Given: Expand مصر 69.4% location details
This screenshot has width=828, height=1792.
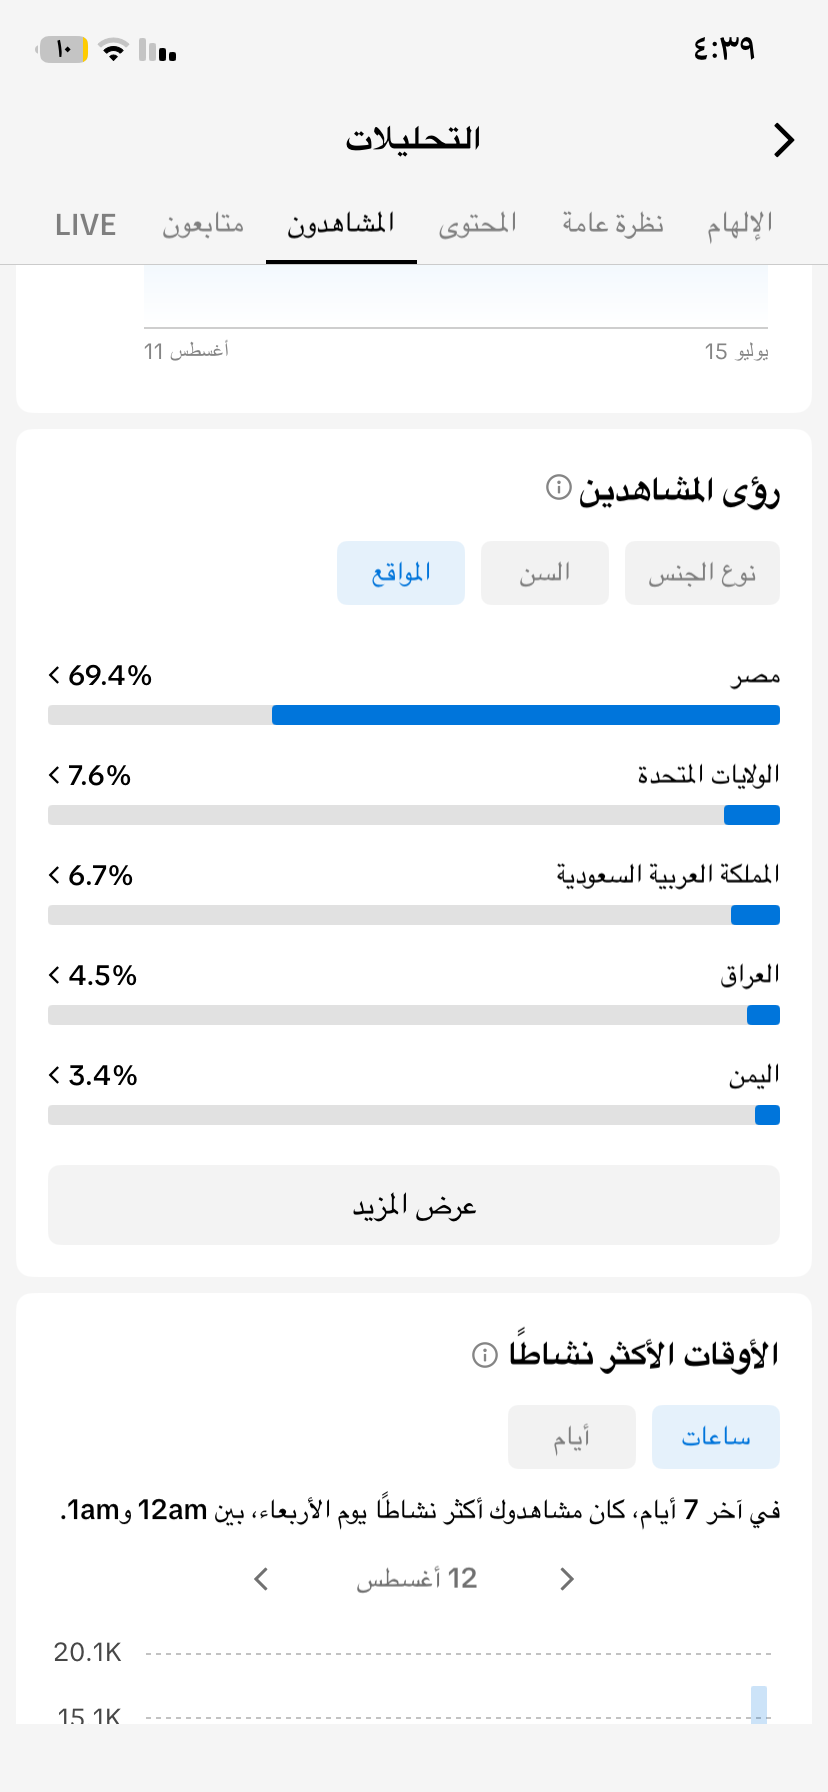Looking at the screenshot, I should (414, 676).
